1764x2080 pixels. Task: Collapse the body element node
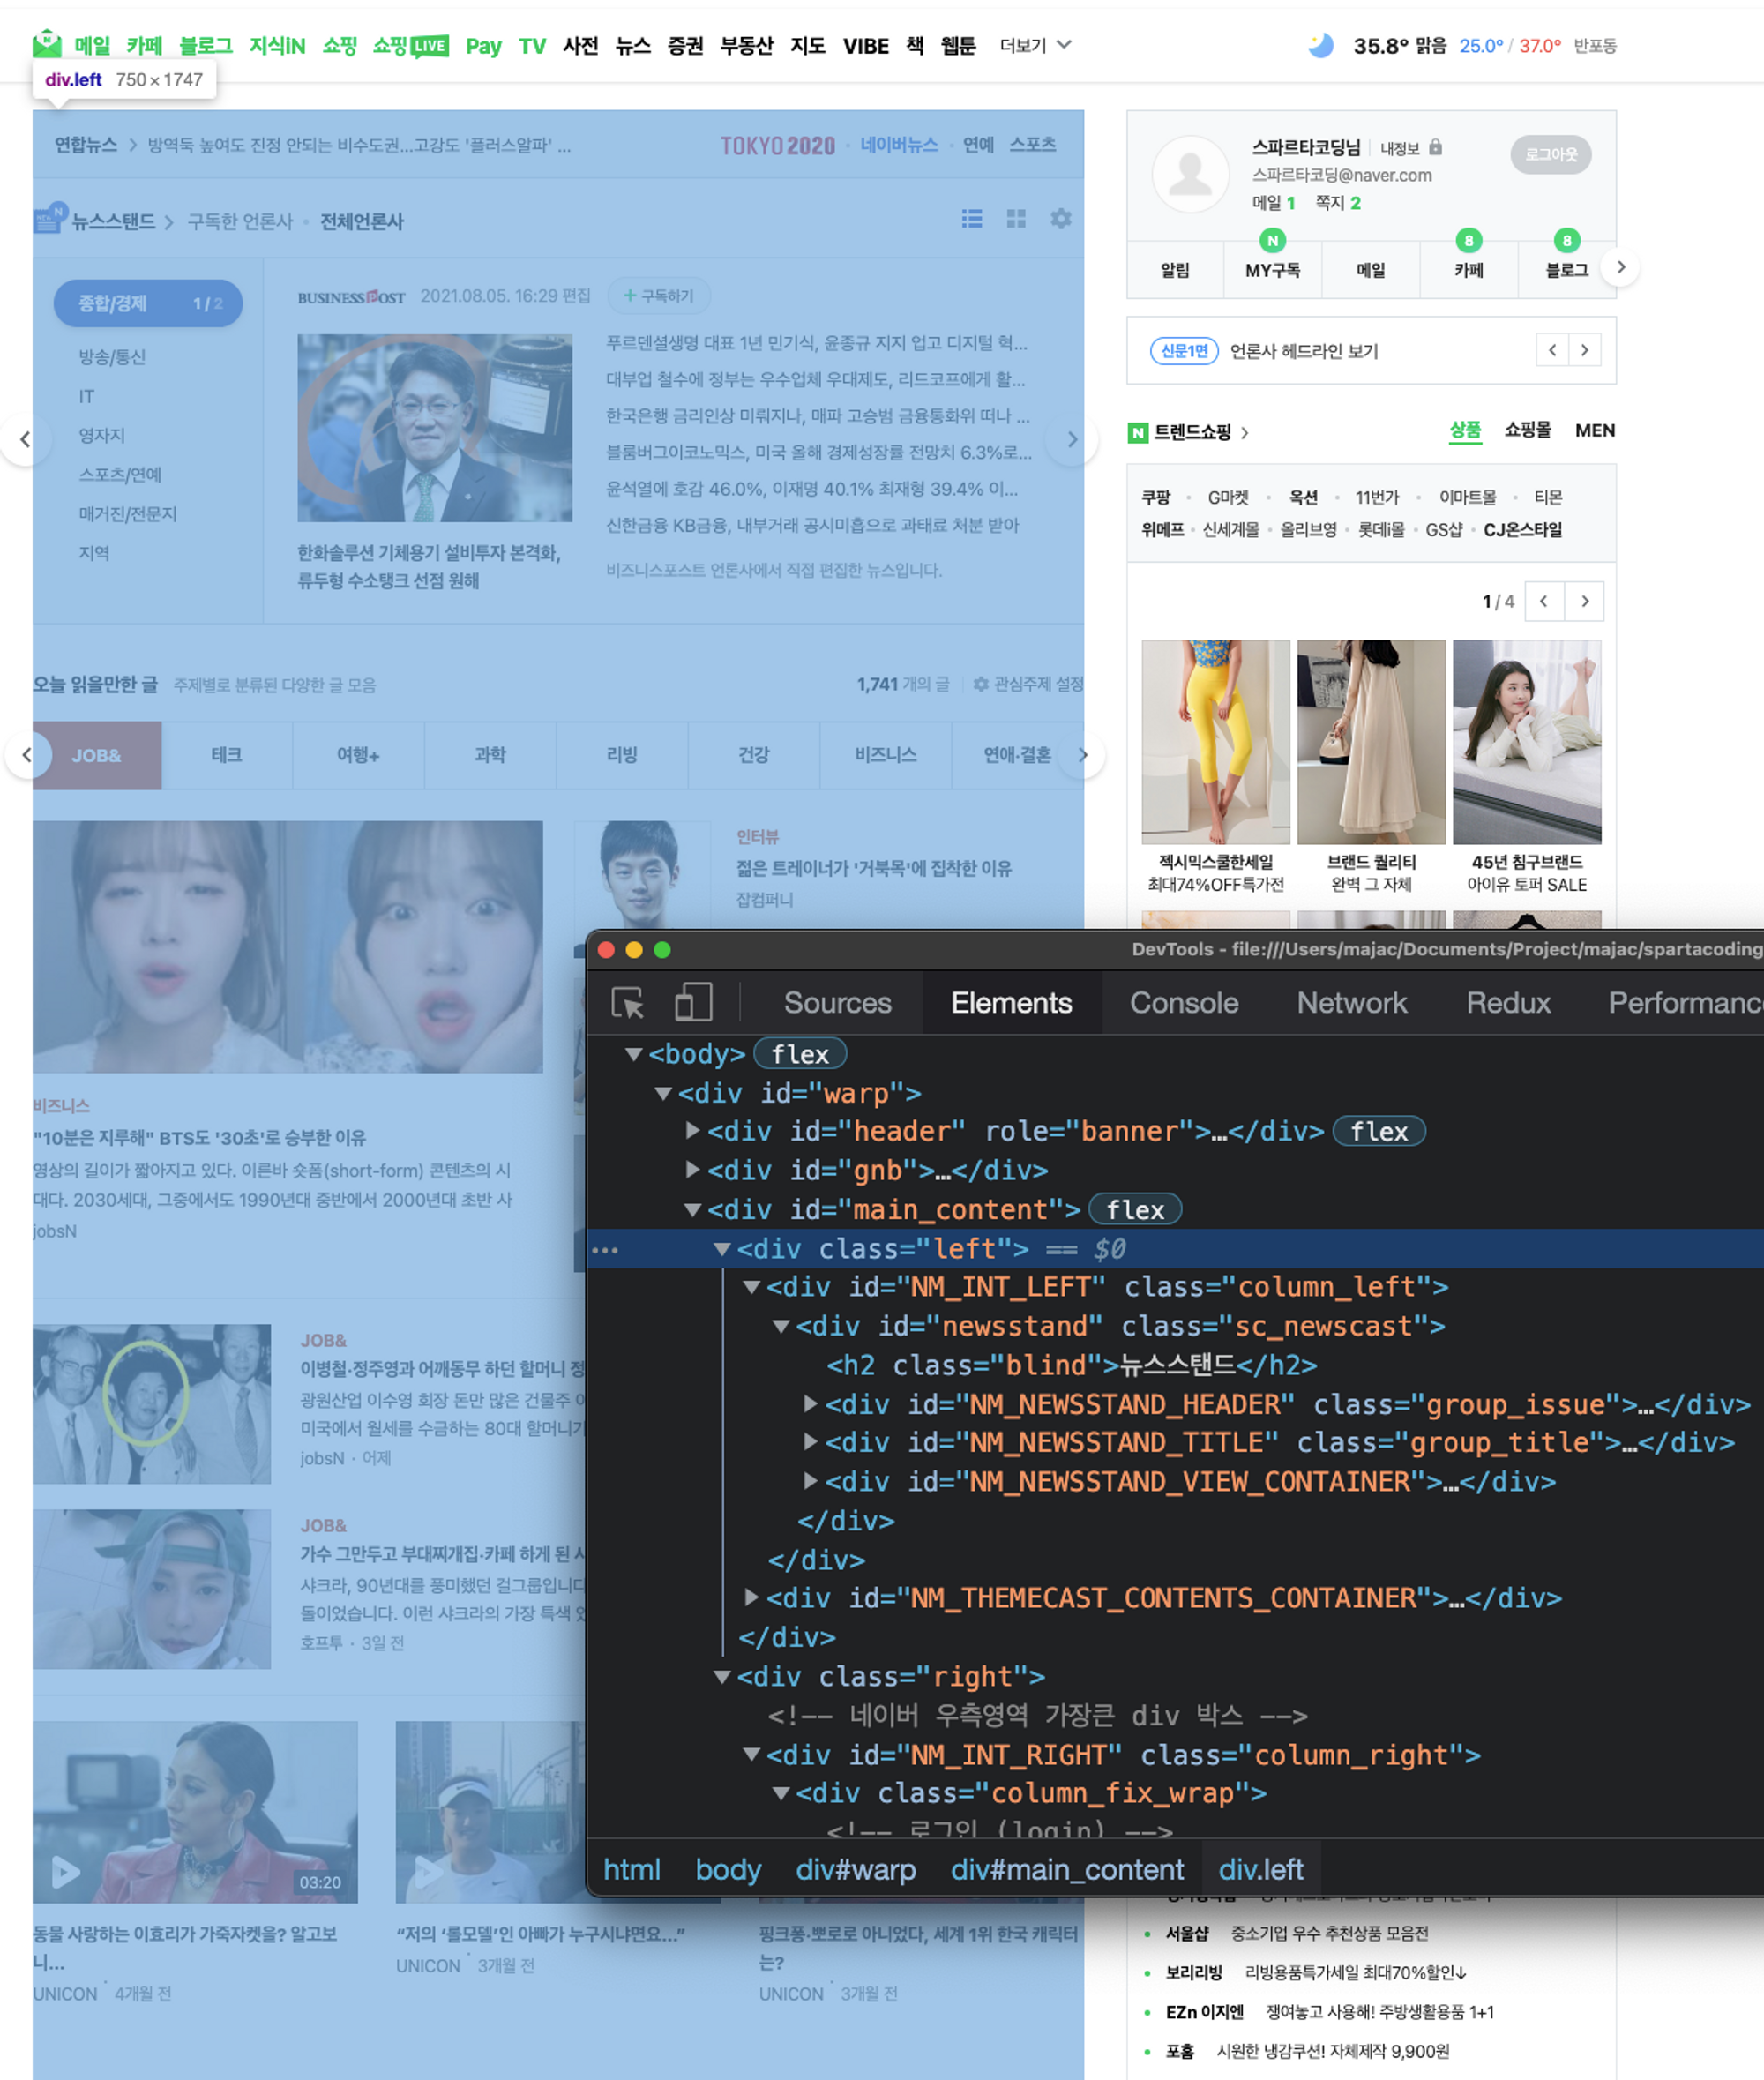[634, 1054]
